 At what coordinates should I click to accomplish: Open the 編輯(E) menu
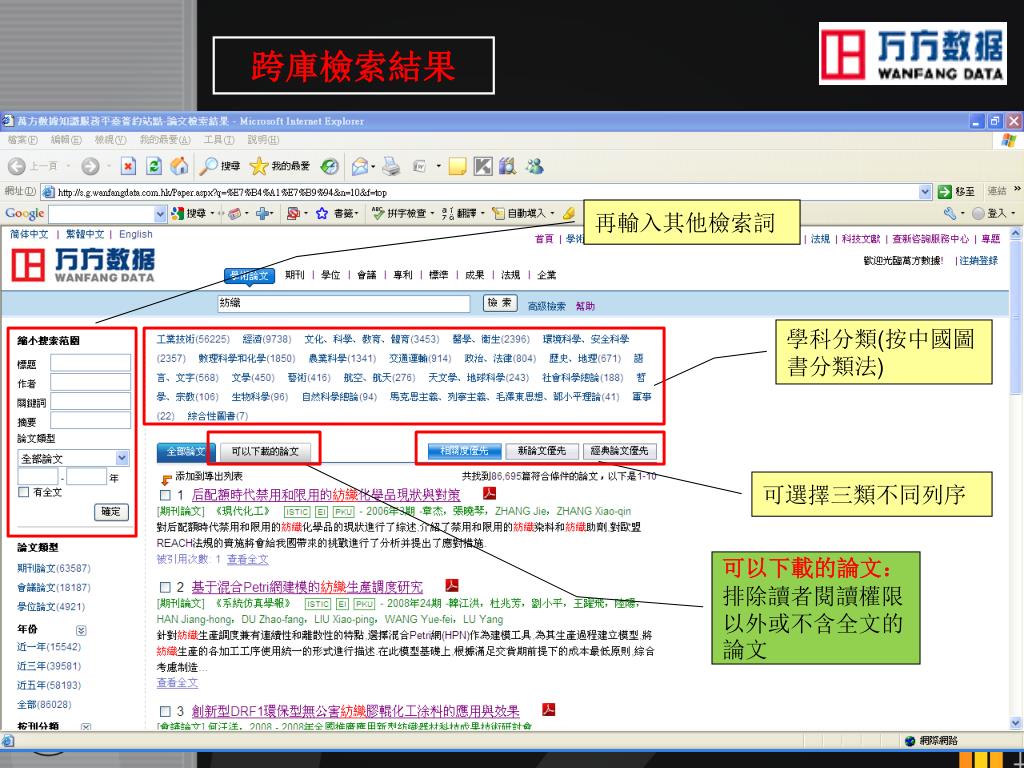66,140
